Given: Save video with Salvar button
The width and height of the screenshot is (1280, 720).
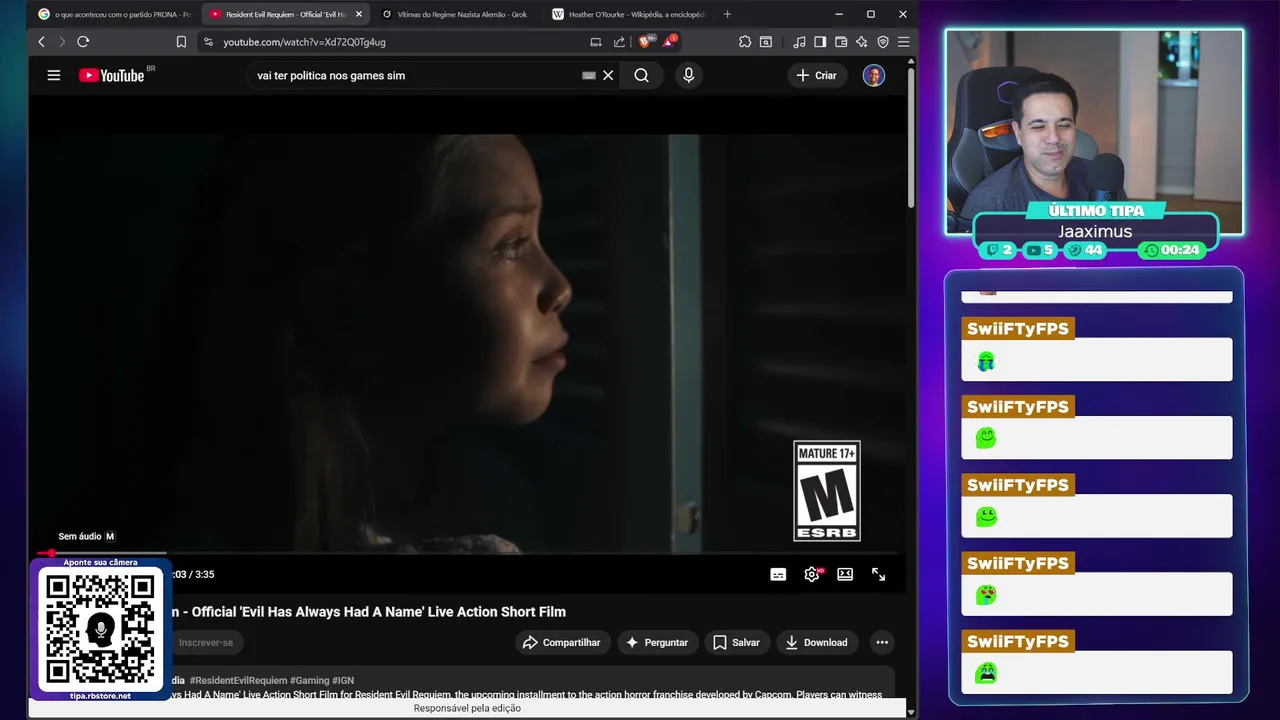Looking at the screenshot, I should coord(736,642).
